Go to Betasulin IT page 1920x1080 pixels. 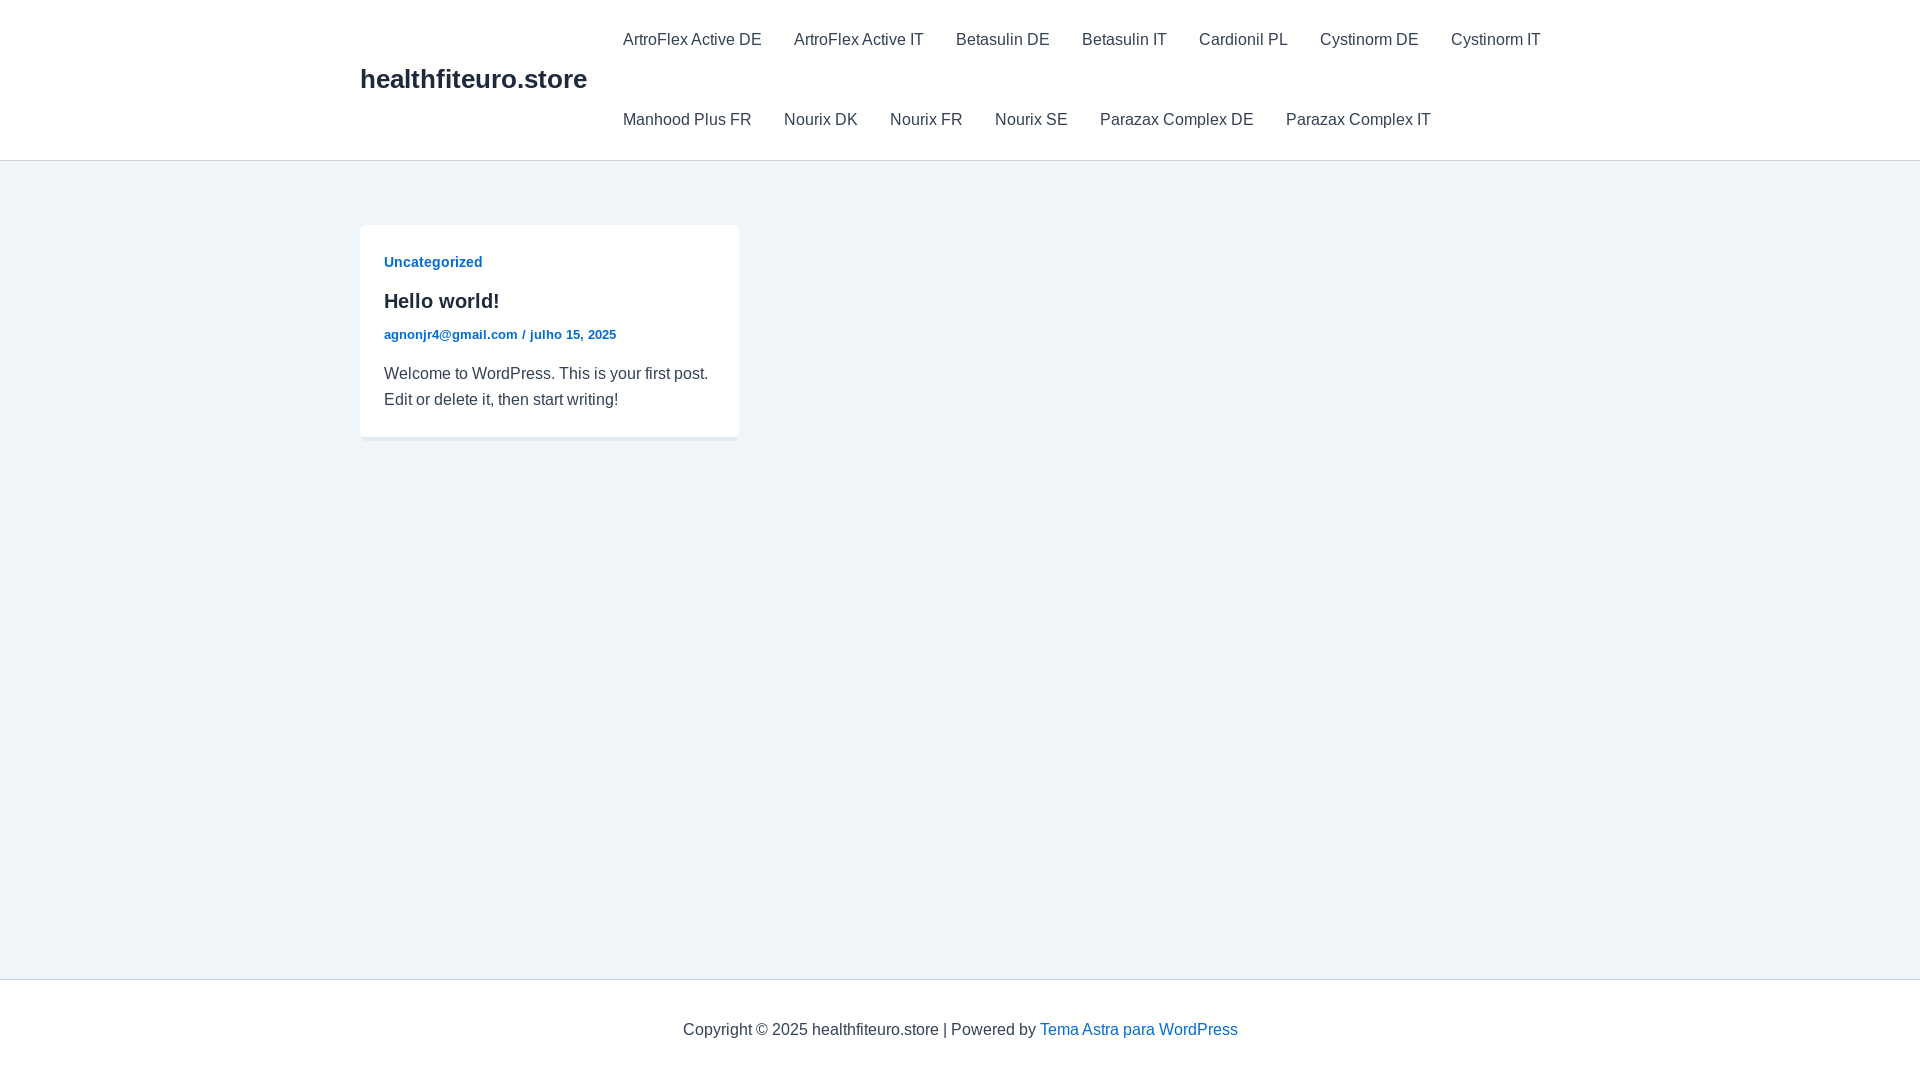point(1124,40)
